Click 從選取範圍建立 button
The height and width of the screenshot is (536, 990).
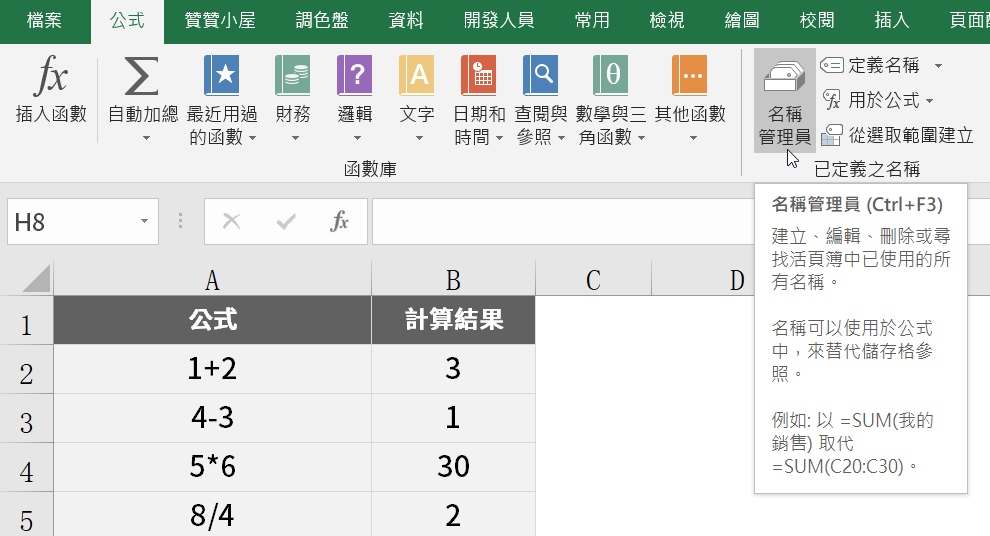(898, 135)
